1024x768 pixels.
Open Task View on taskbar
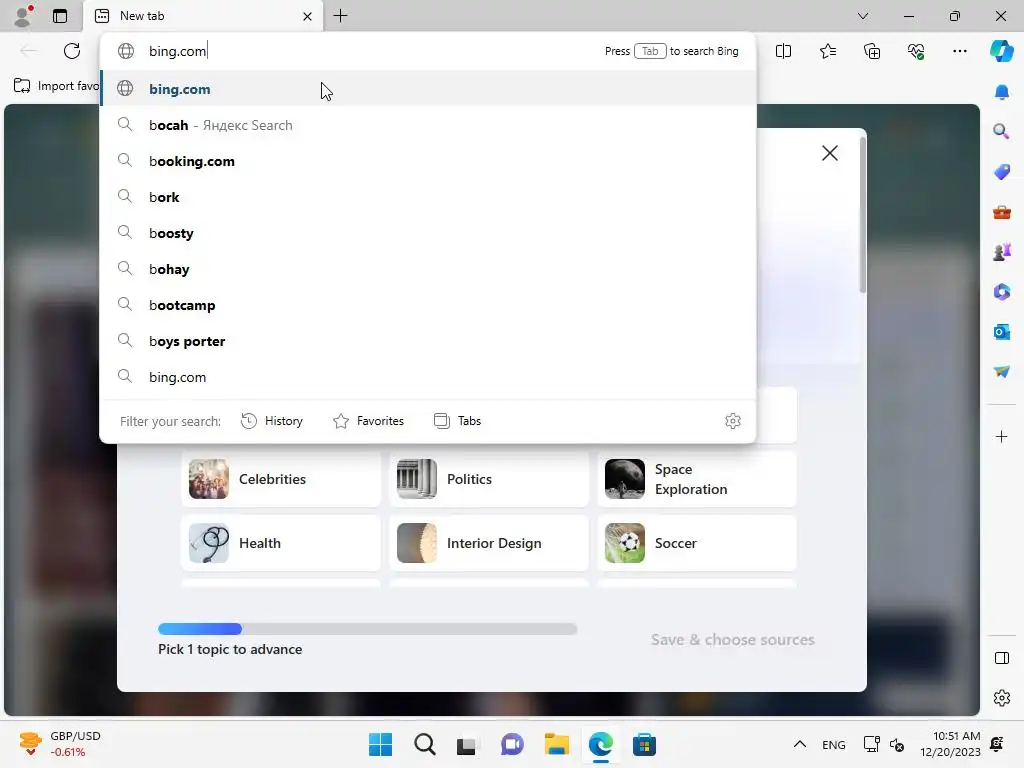[x=466, y=744]
